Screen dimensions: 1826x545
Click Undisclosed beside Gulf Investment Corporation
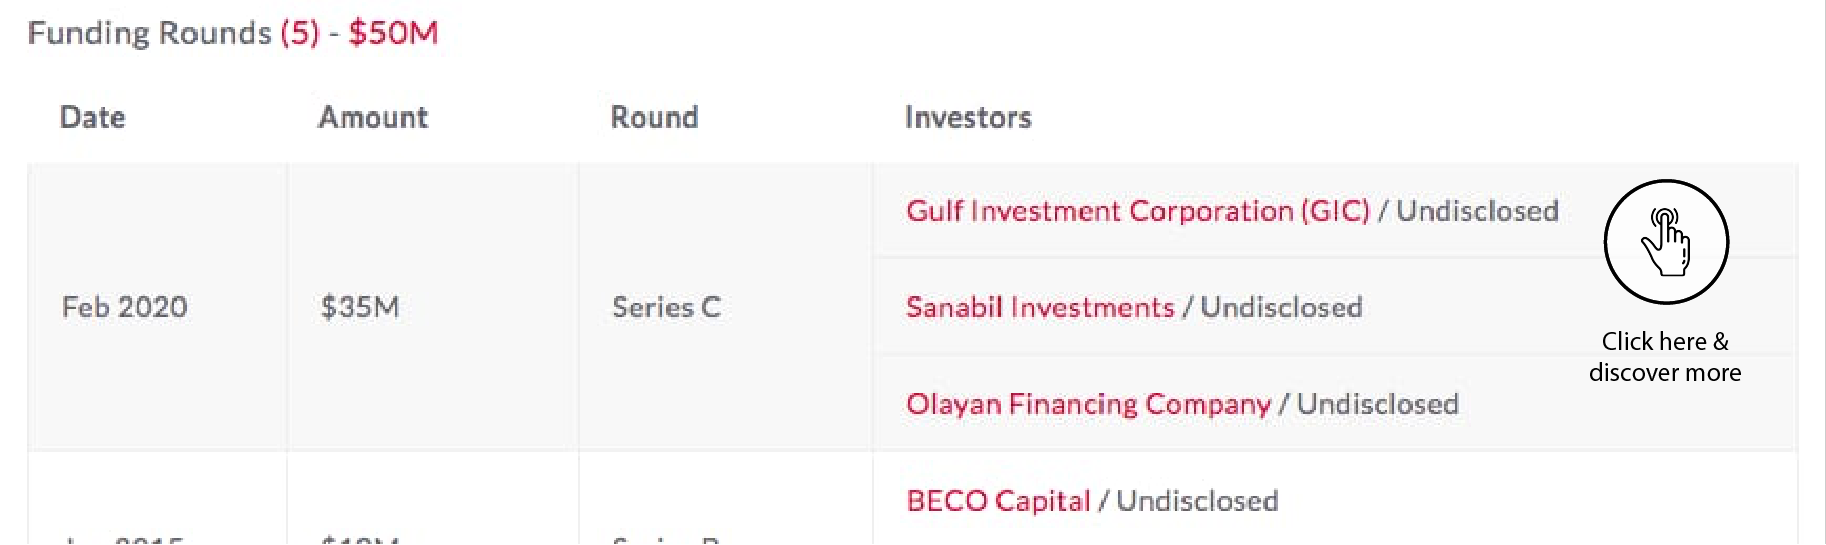click(1477, 211)
